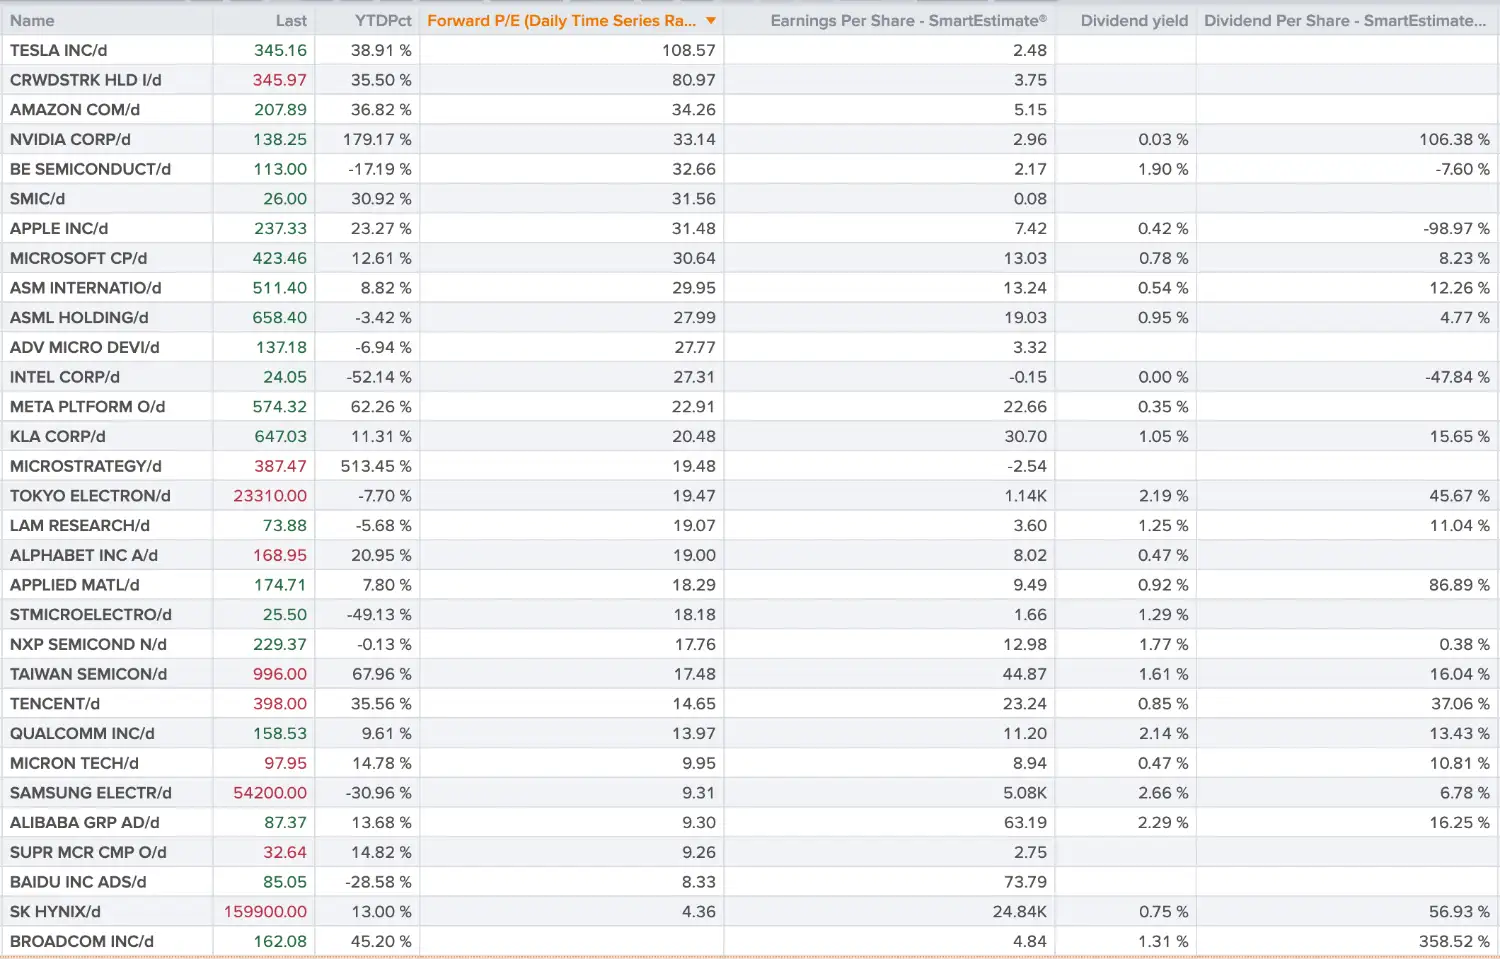Click the ADV MICRO DEVI/d row name

pos(84,348)
